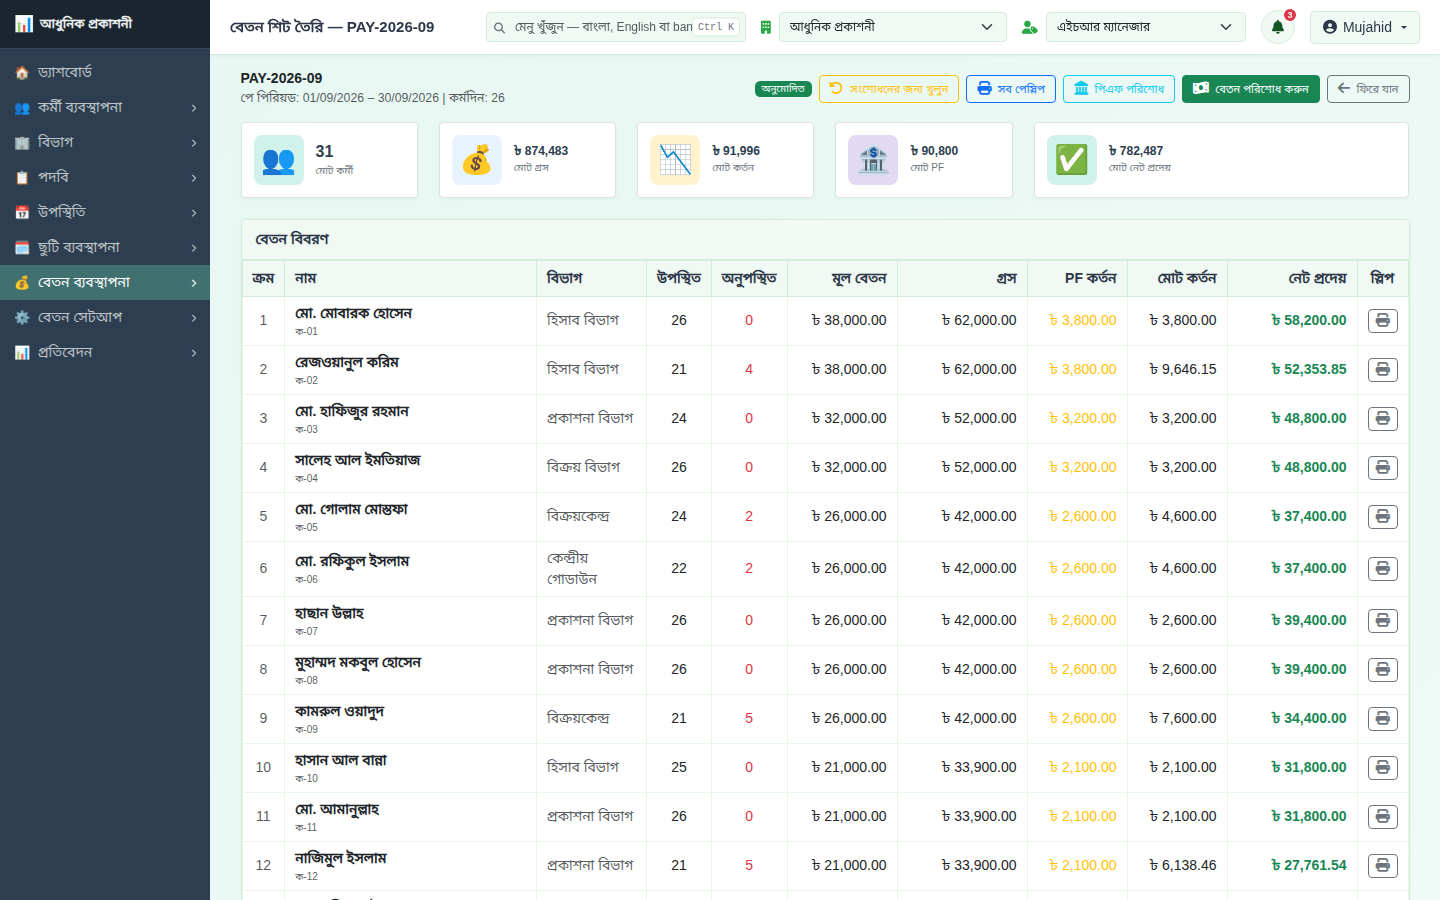Select বেতন ব্যবস্থাপনা in sidebar
Viewport: 1440px width, 900px height.
(105, 282)
